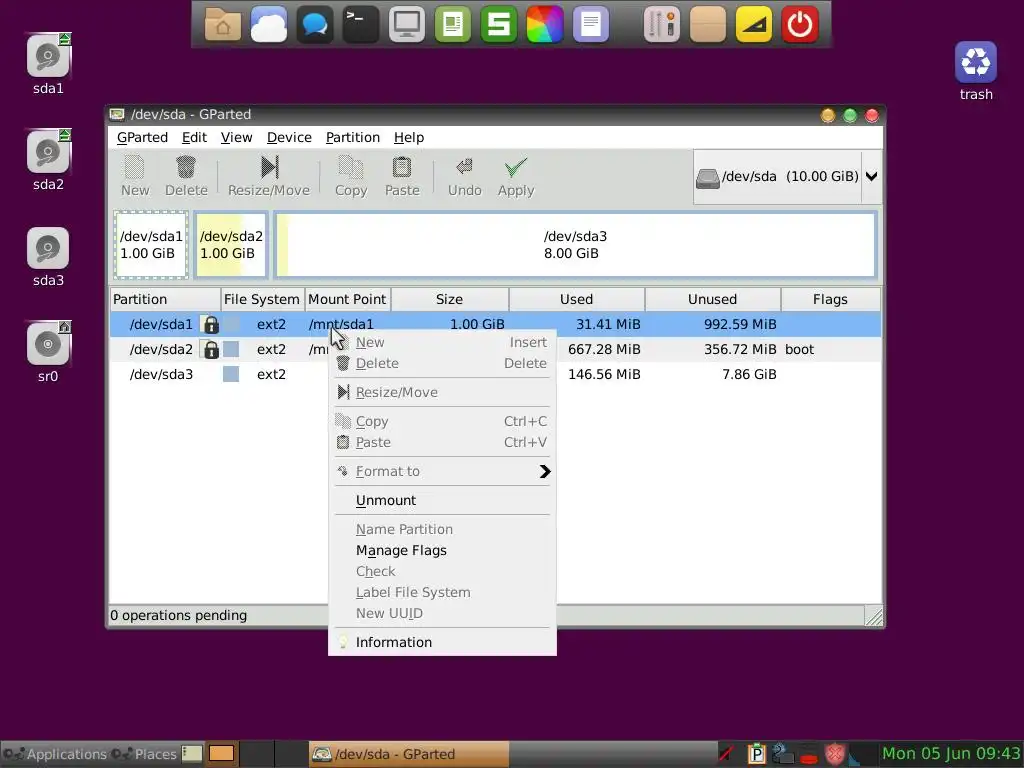Click the Size column header

(x=450, y=300)
